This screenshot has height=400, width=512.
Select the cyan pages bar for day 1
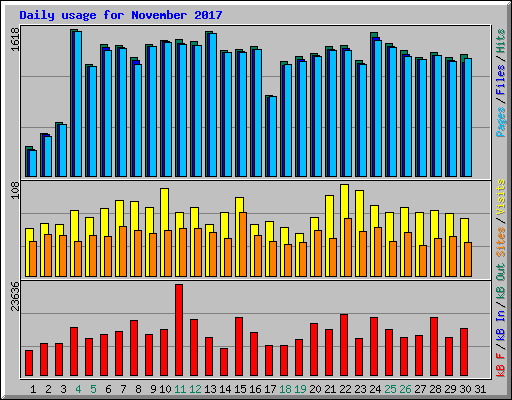pos(33,163)
